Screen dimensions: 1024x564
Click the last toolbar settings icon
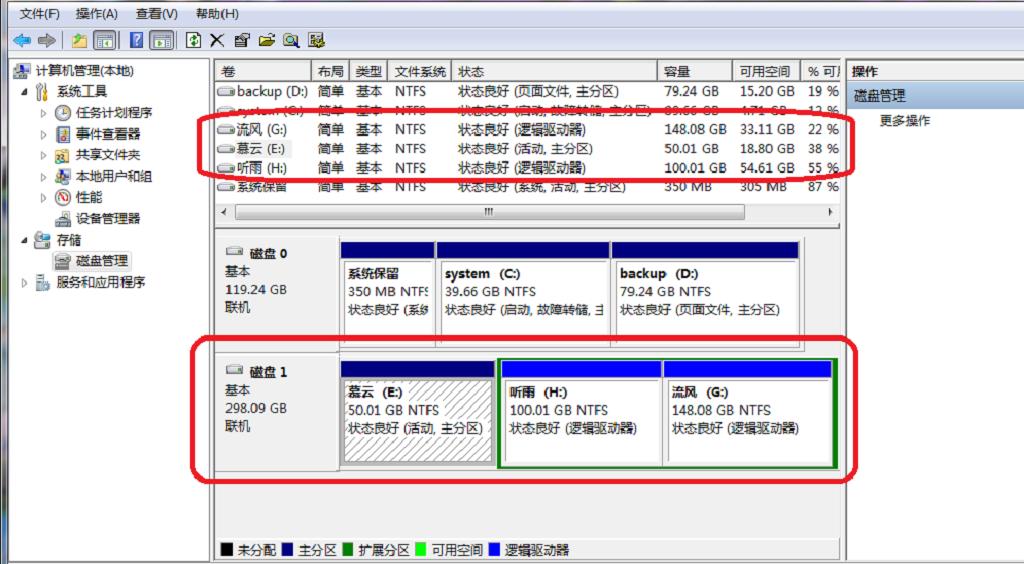tap(317, 40)
